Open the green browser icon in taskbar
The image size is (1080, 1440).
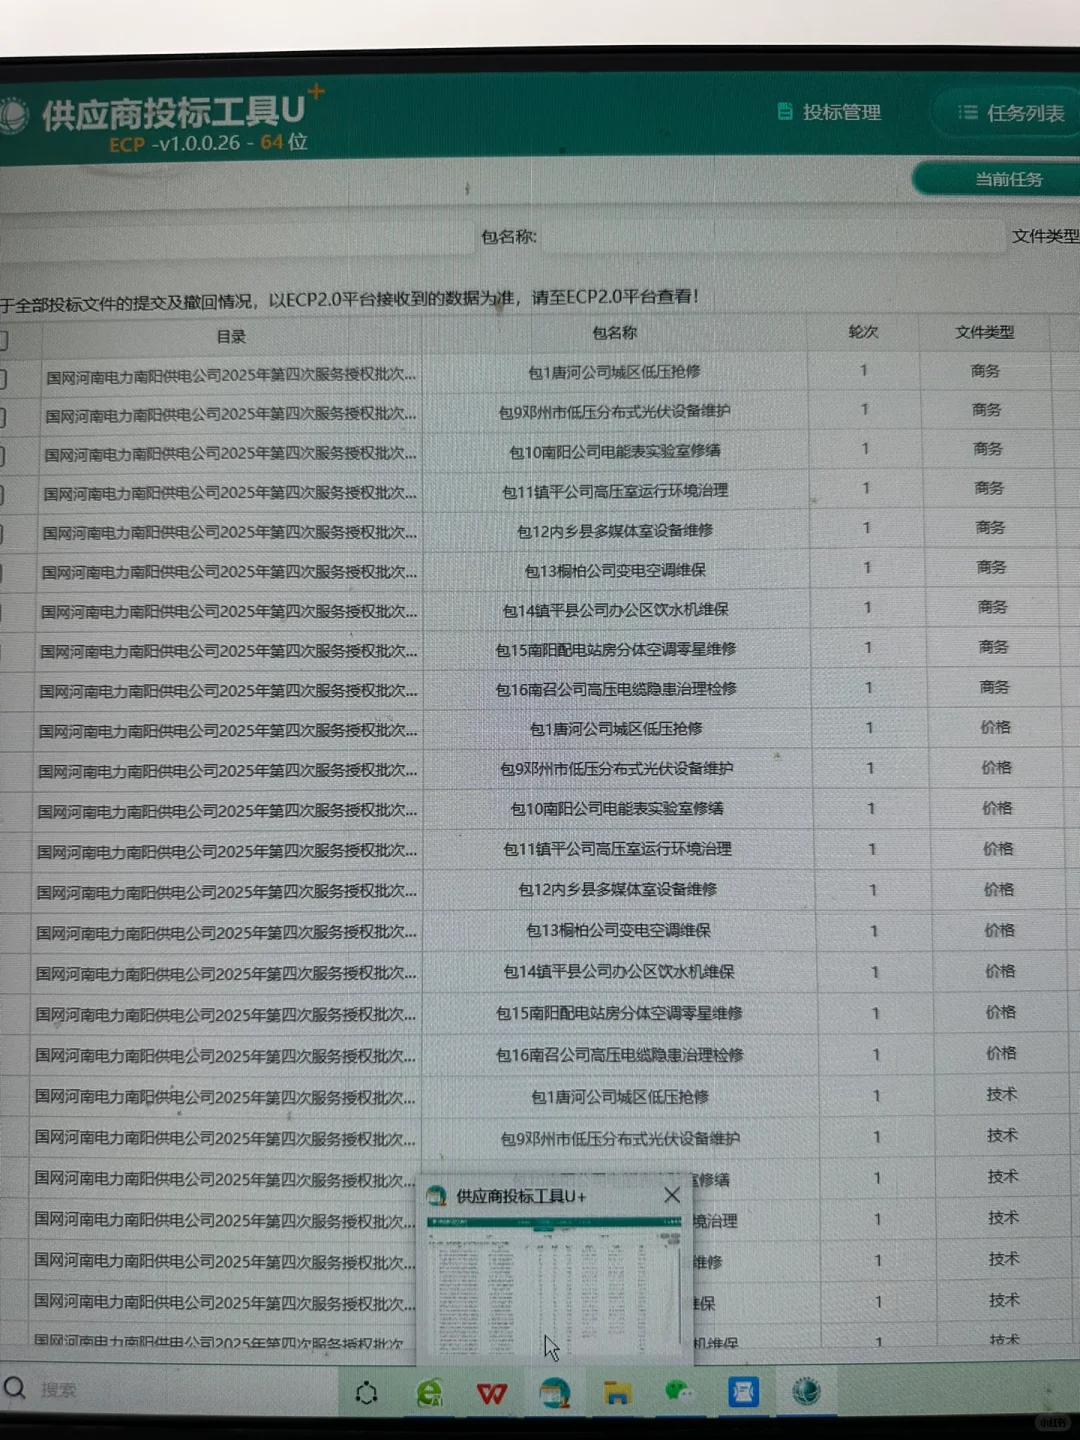tap(429, 1392)
